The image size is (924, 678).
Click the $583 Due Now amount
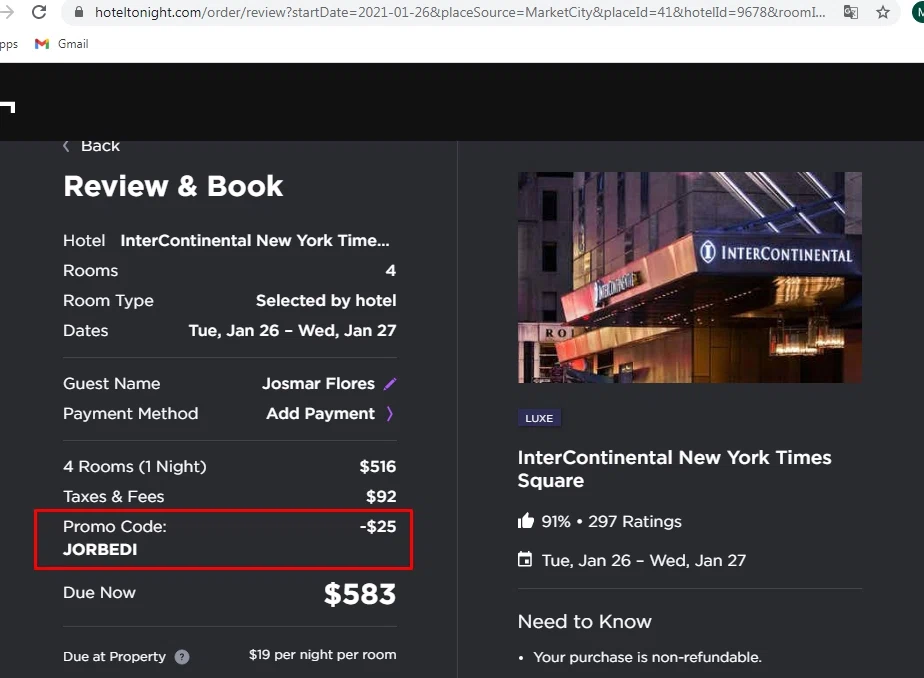pos(360,594)
